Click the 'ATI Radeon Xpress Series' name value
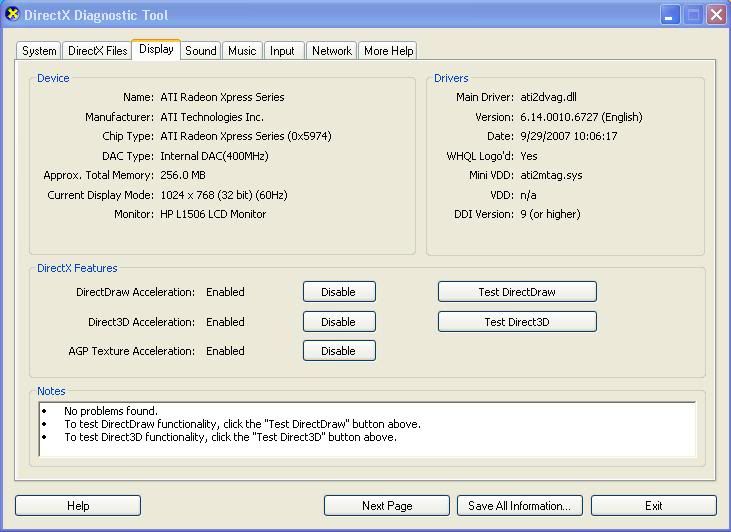731x532 pixels. [x=222, y=97]
